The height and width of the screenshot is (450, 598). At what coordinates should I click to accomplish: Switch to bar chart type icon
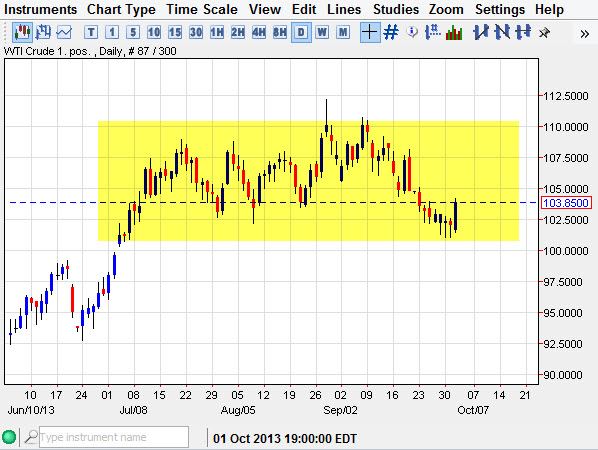(x=43, y=32)
